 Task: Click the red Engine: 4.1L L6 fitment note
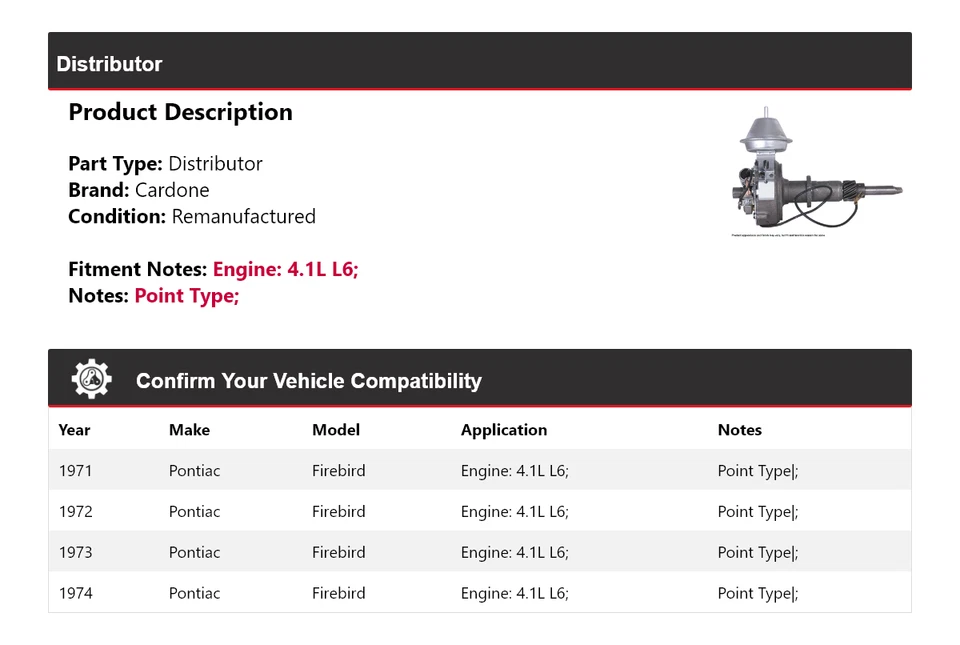pyautogui.click(x=285, y=269)
